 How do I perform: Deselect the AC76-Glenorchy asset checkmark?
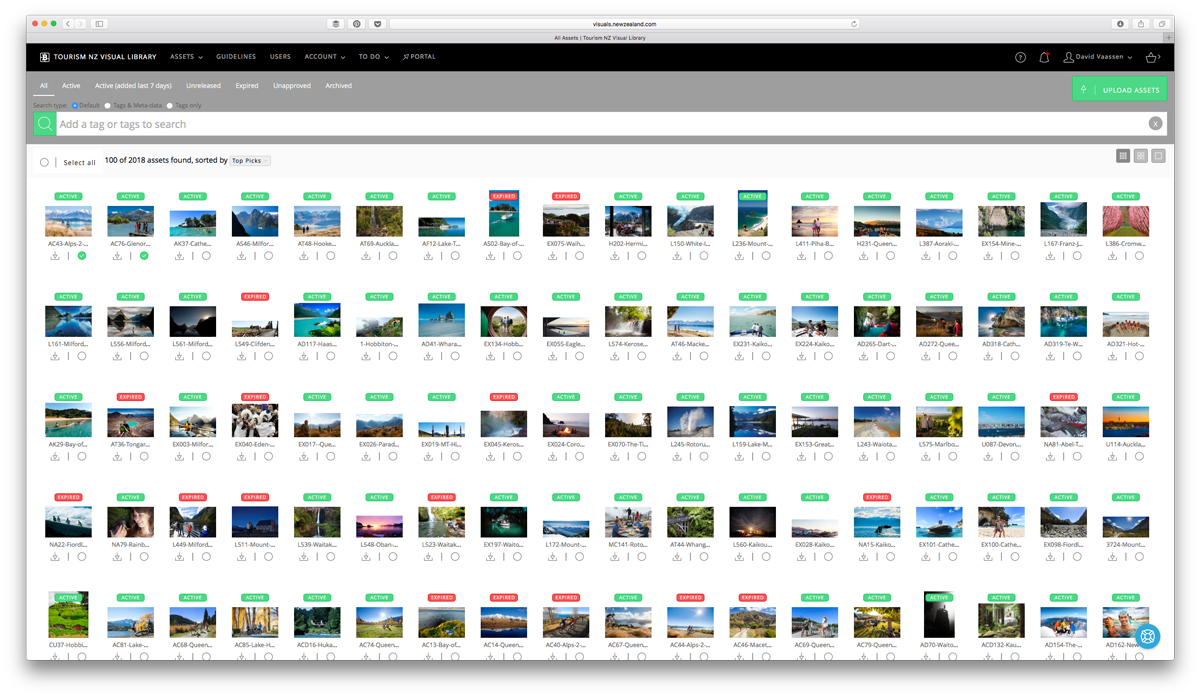pos(144,256)
